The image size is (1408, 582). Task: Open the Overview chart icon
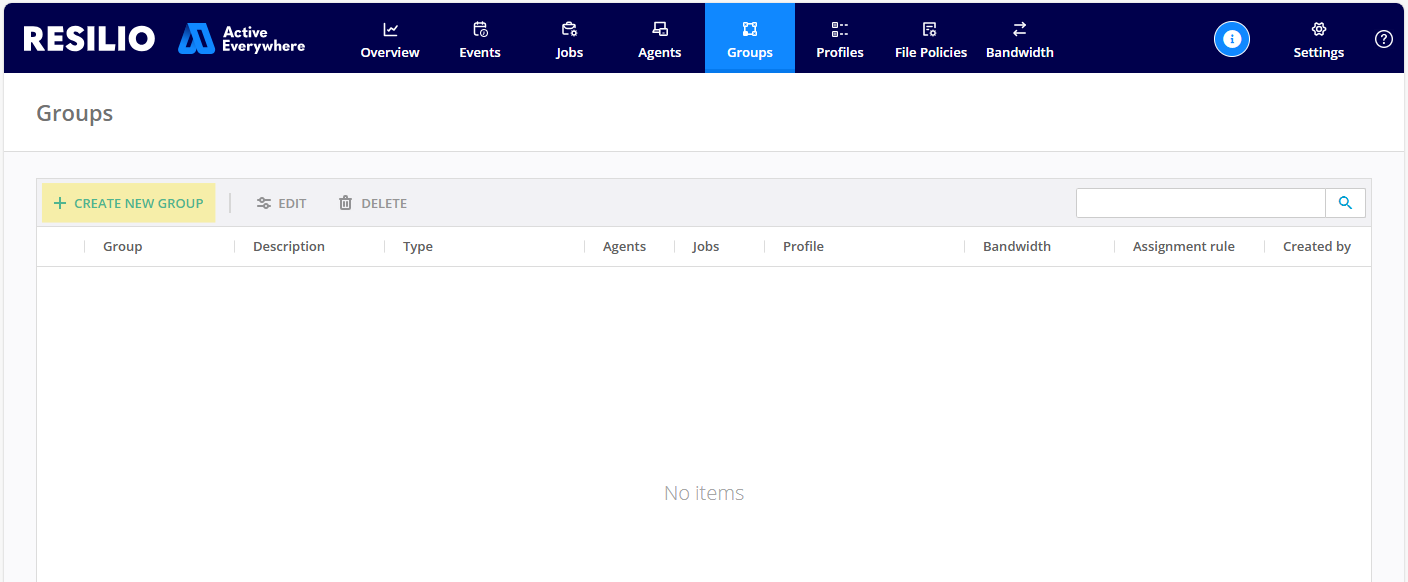[x=390, y=30]
